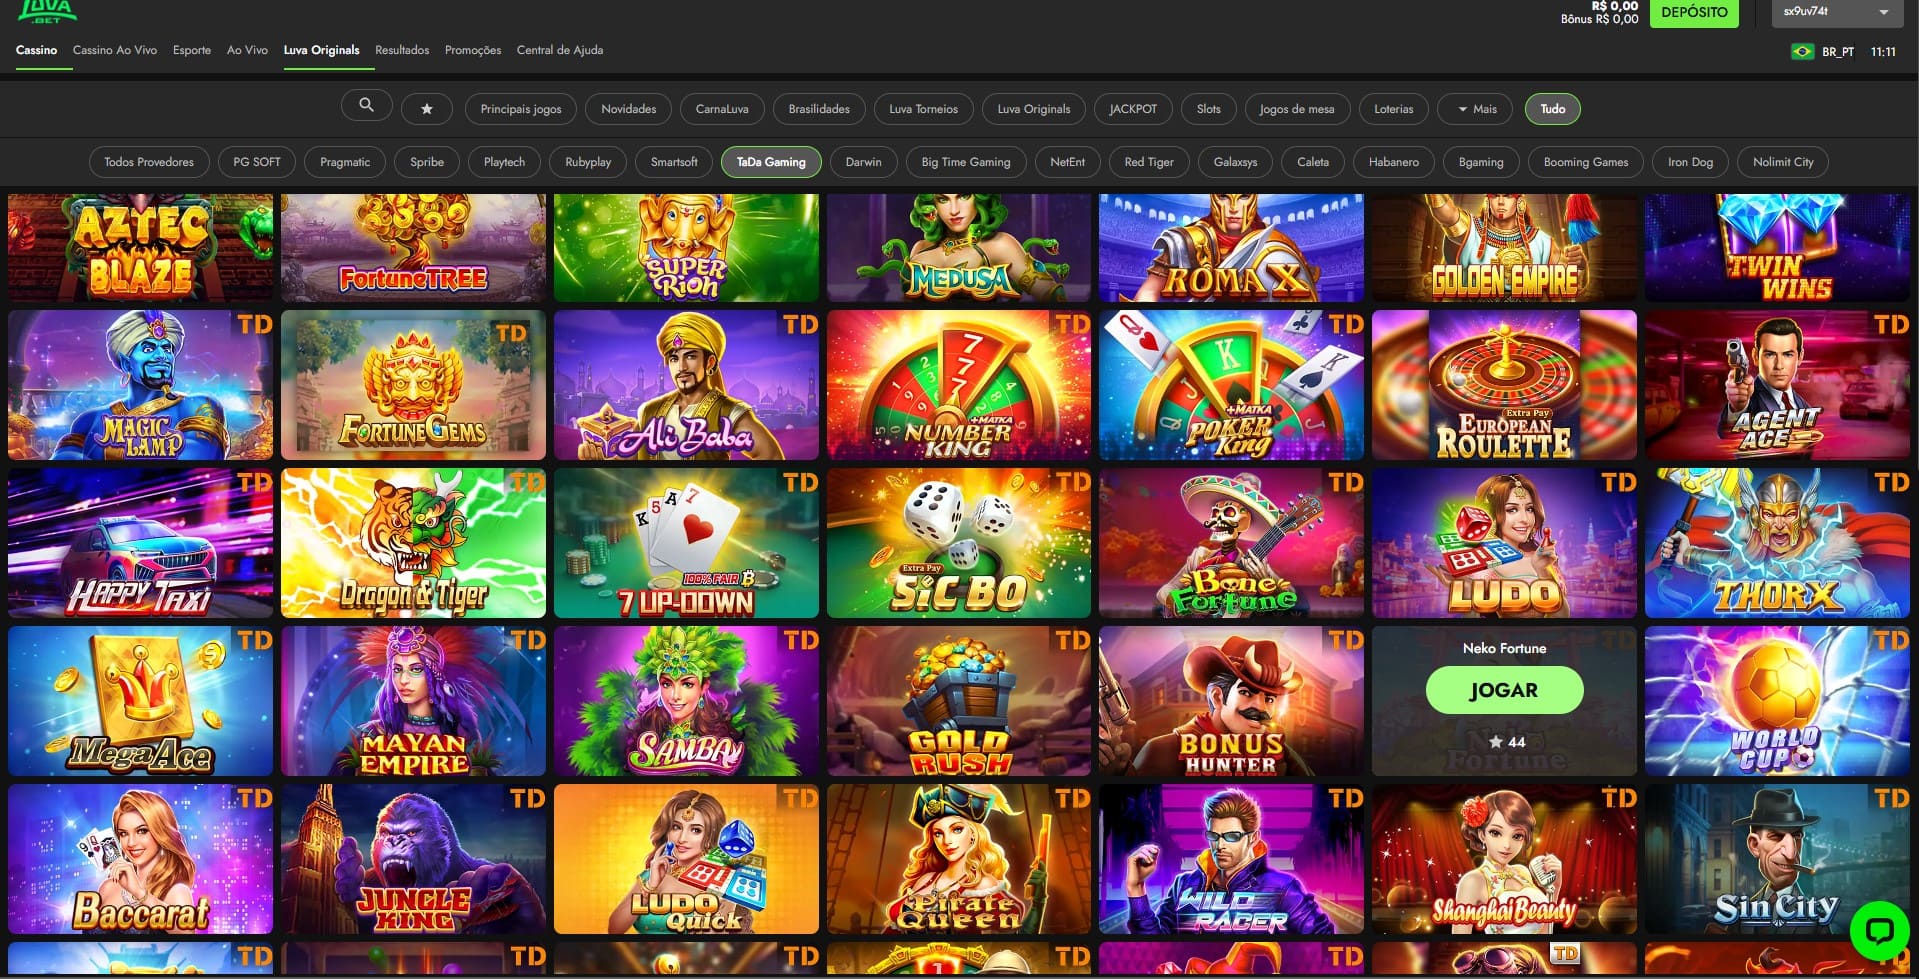Open the Fortune Gems game
The image size is (1919, 979).
point(413,385)
